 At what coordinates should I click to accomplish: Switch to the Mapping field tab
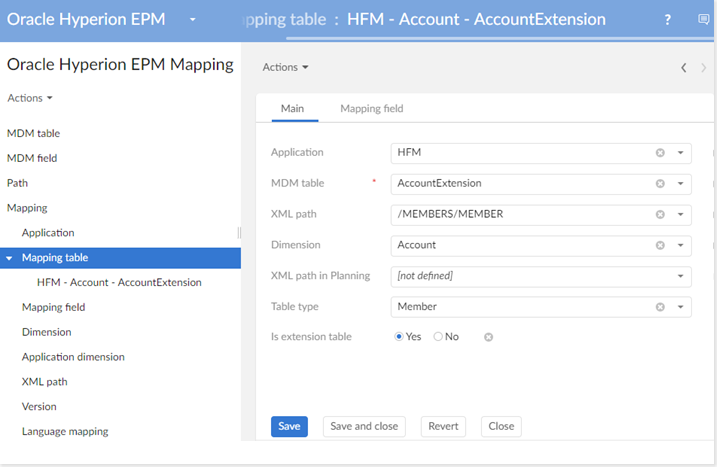click(x=371, y=108)
